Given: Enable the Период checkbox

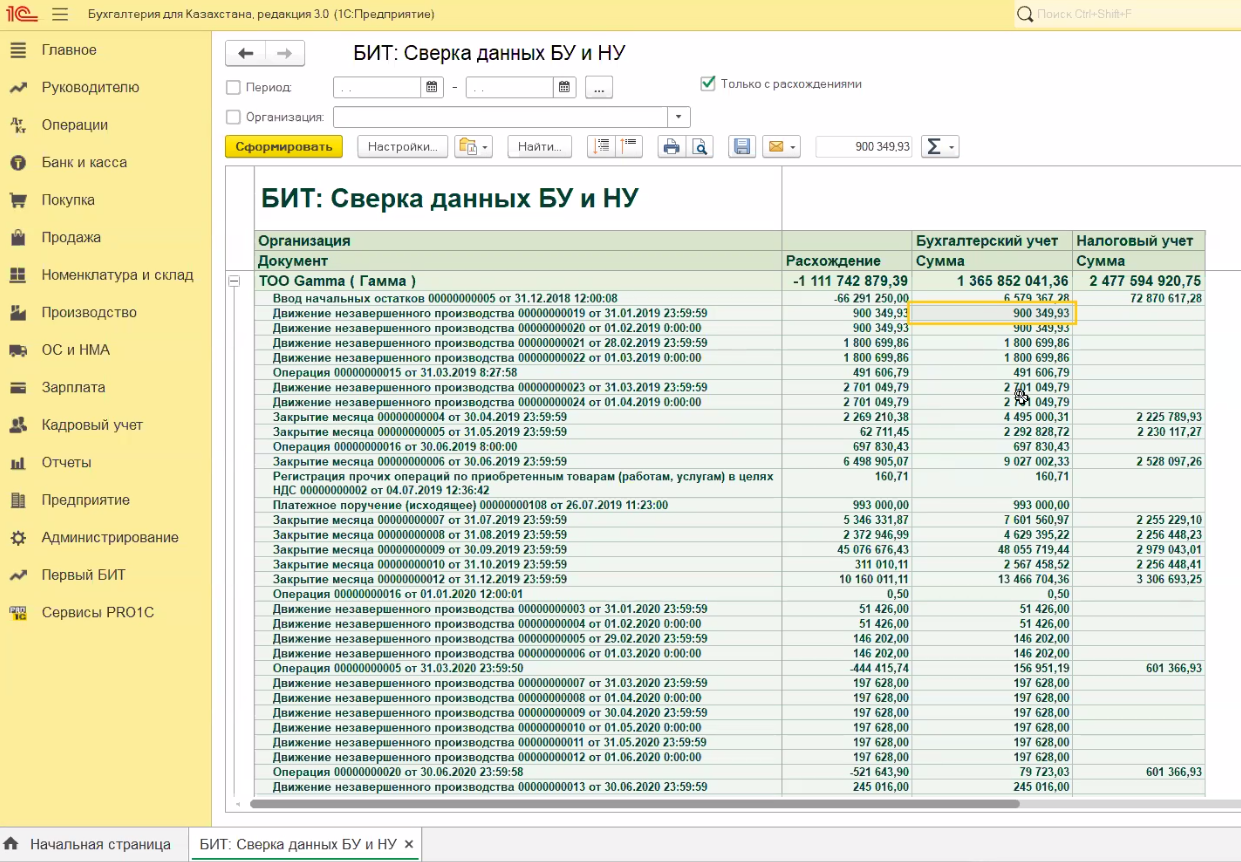Looking at the screenshot, I should tap(234, 87).
